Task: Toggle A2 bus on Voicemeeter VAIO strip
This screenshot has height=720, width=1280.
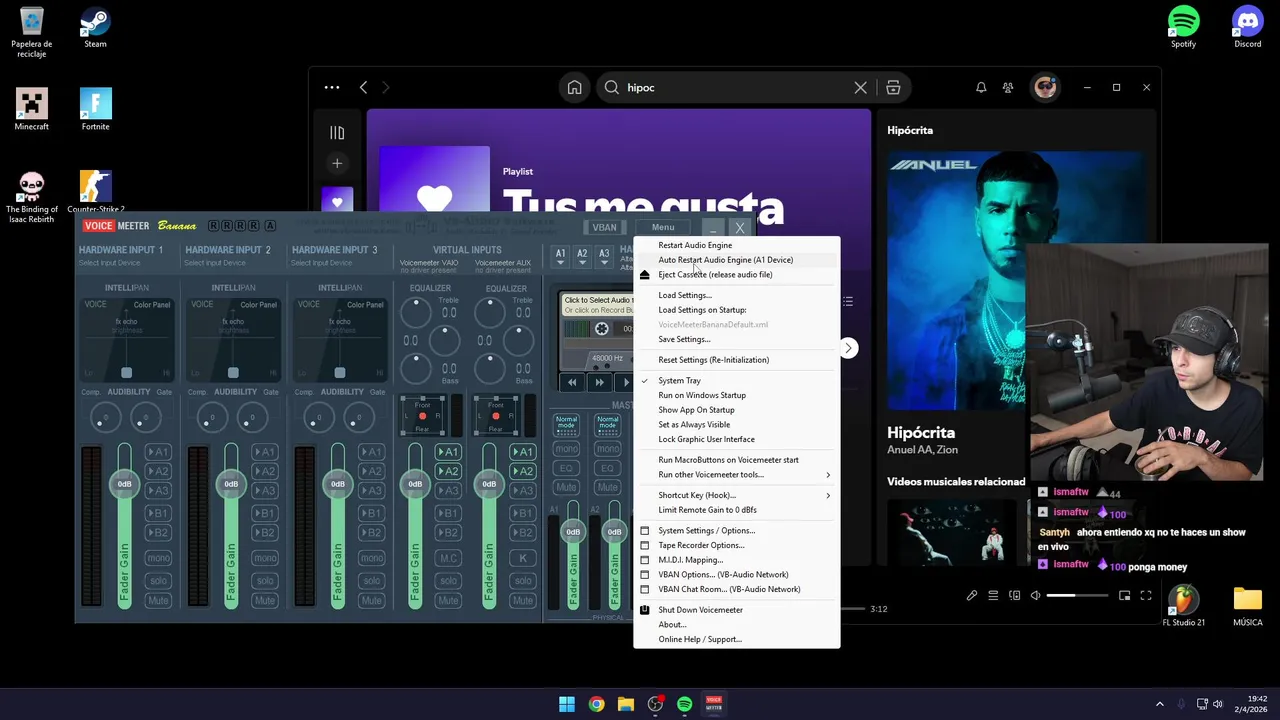Action: point(448,471)
